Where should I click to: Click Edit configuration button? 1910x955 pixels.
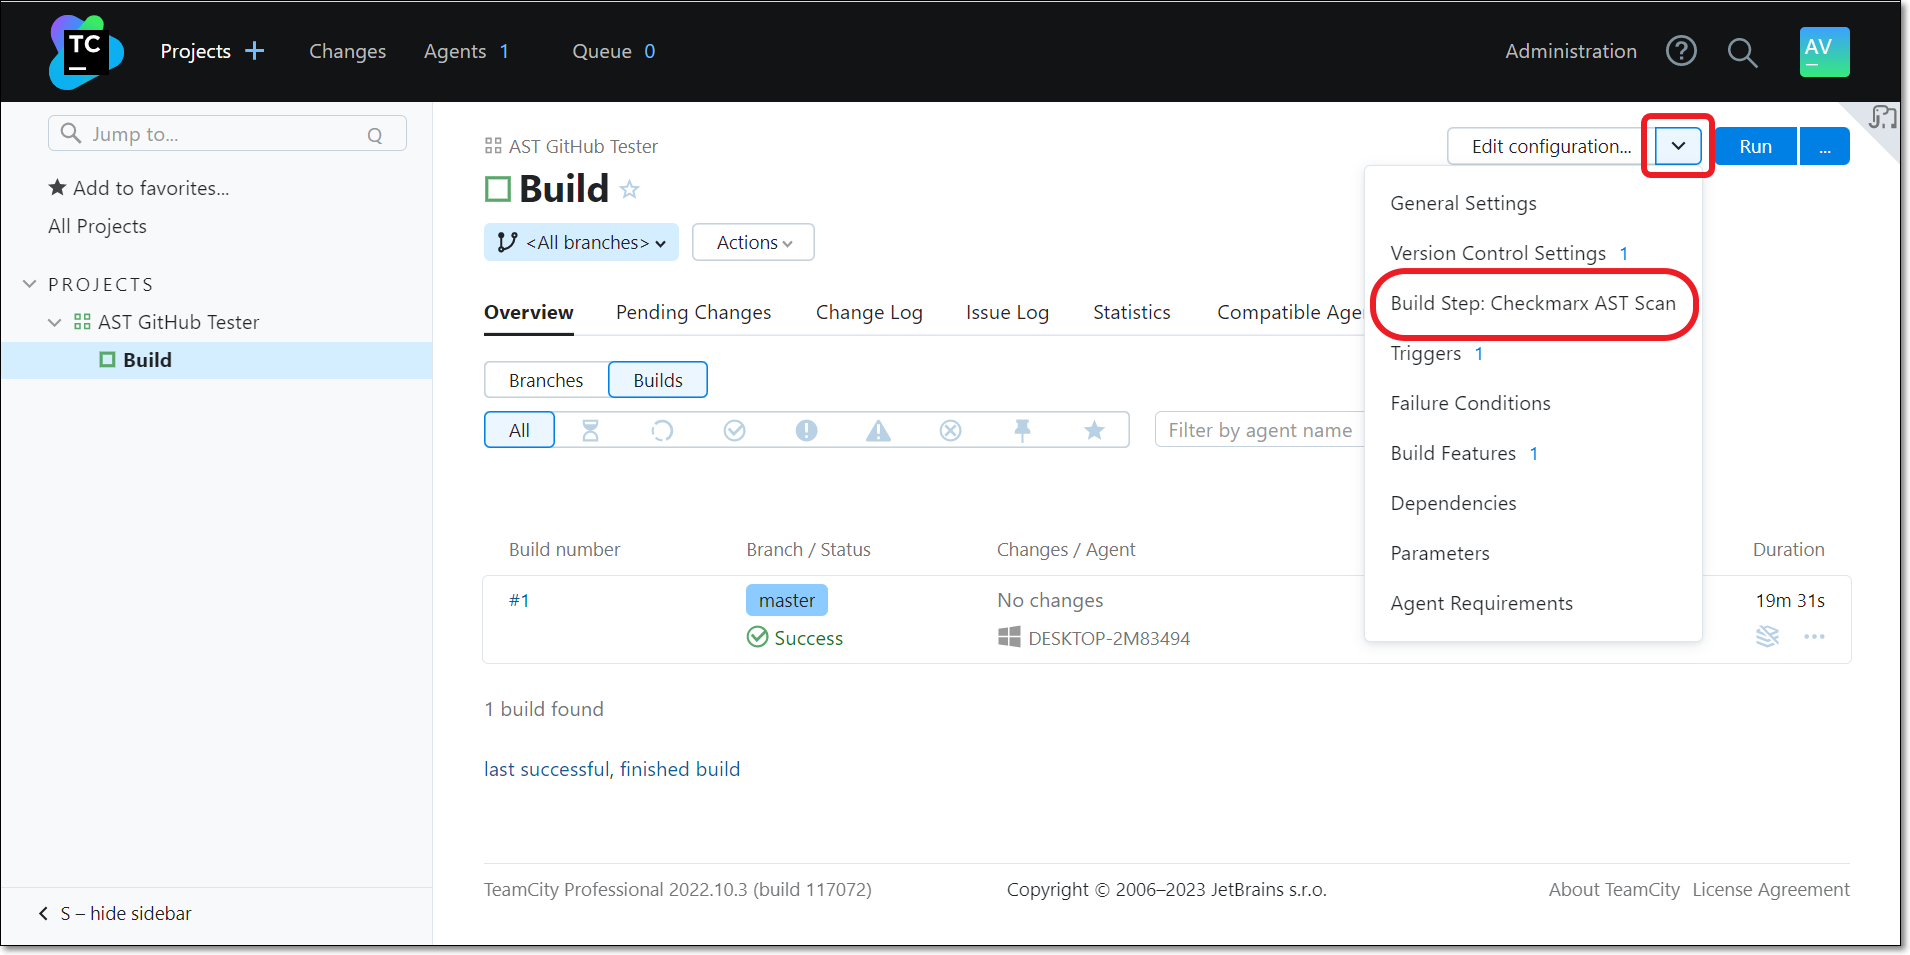click(x=1550, y=146)
